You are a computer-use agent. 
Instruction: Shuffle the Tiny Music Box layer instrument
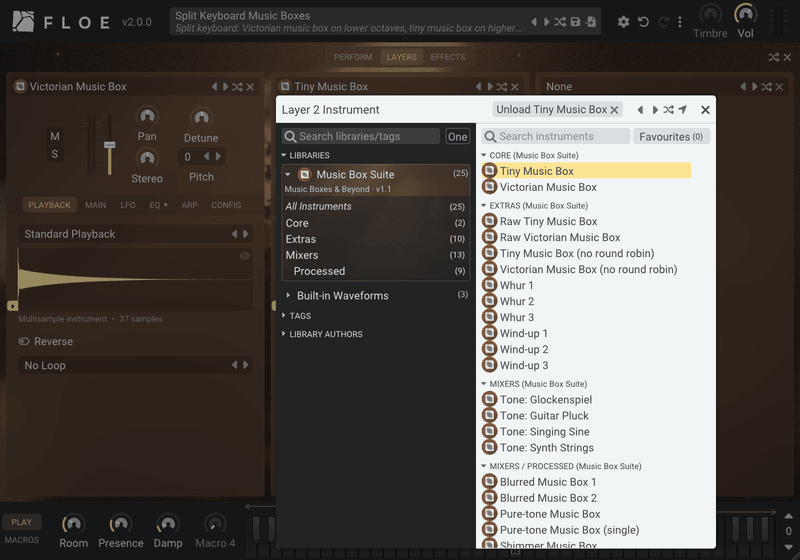(x=502, y=87)
